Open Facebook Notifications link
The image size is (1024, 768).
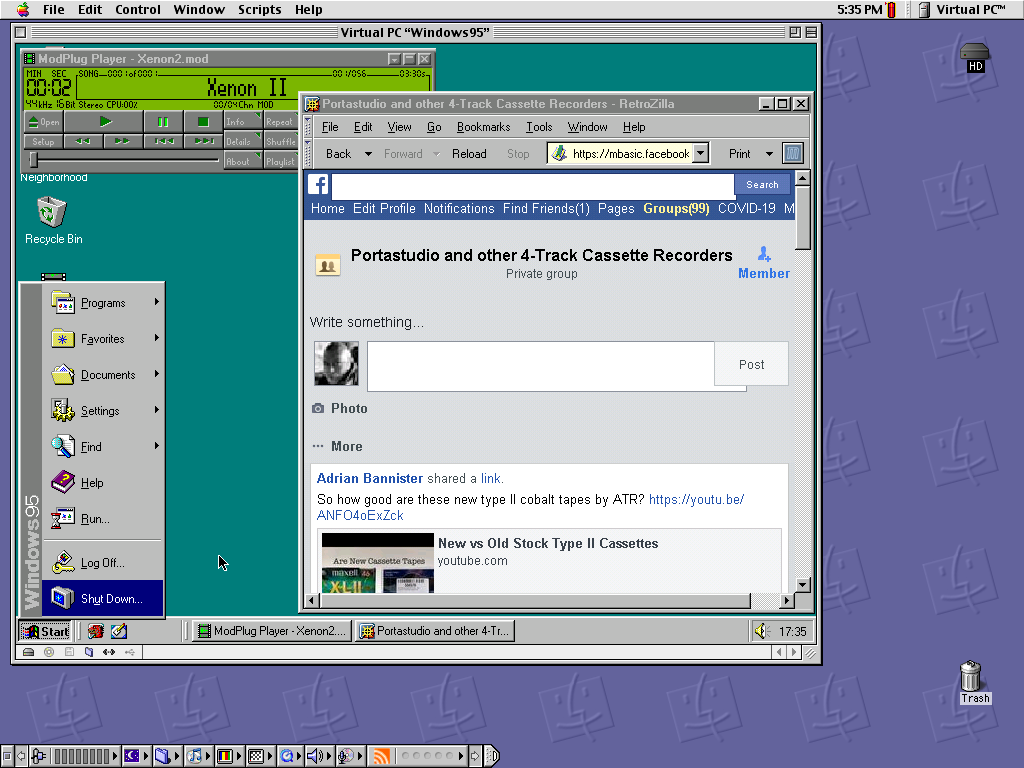(459, 208)
